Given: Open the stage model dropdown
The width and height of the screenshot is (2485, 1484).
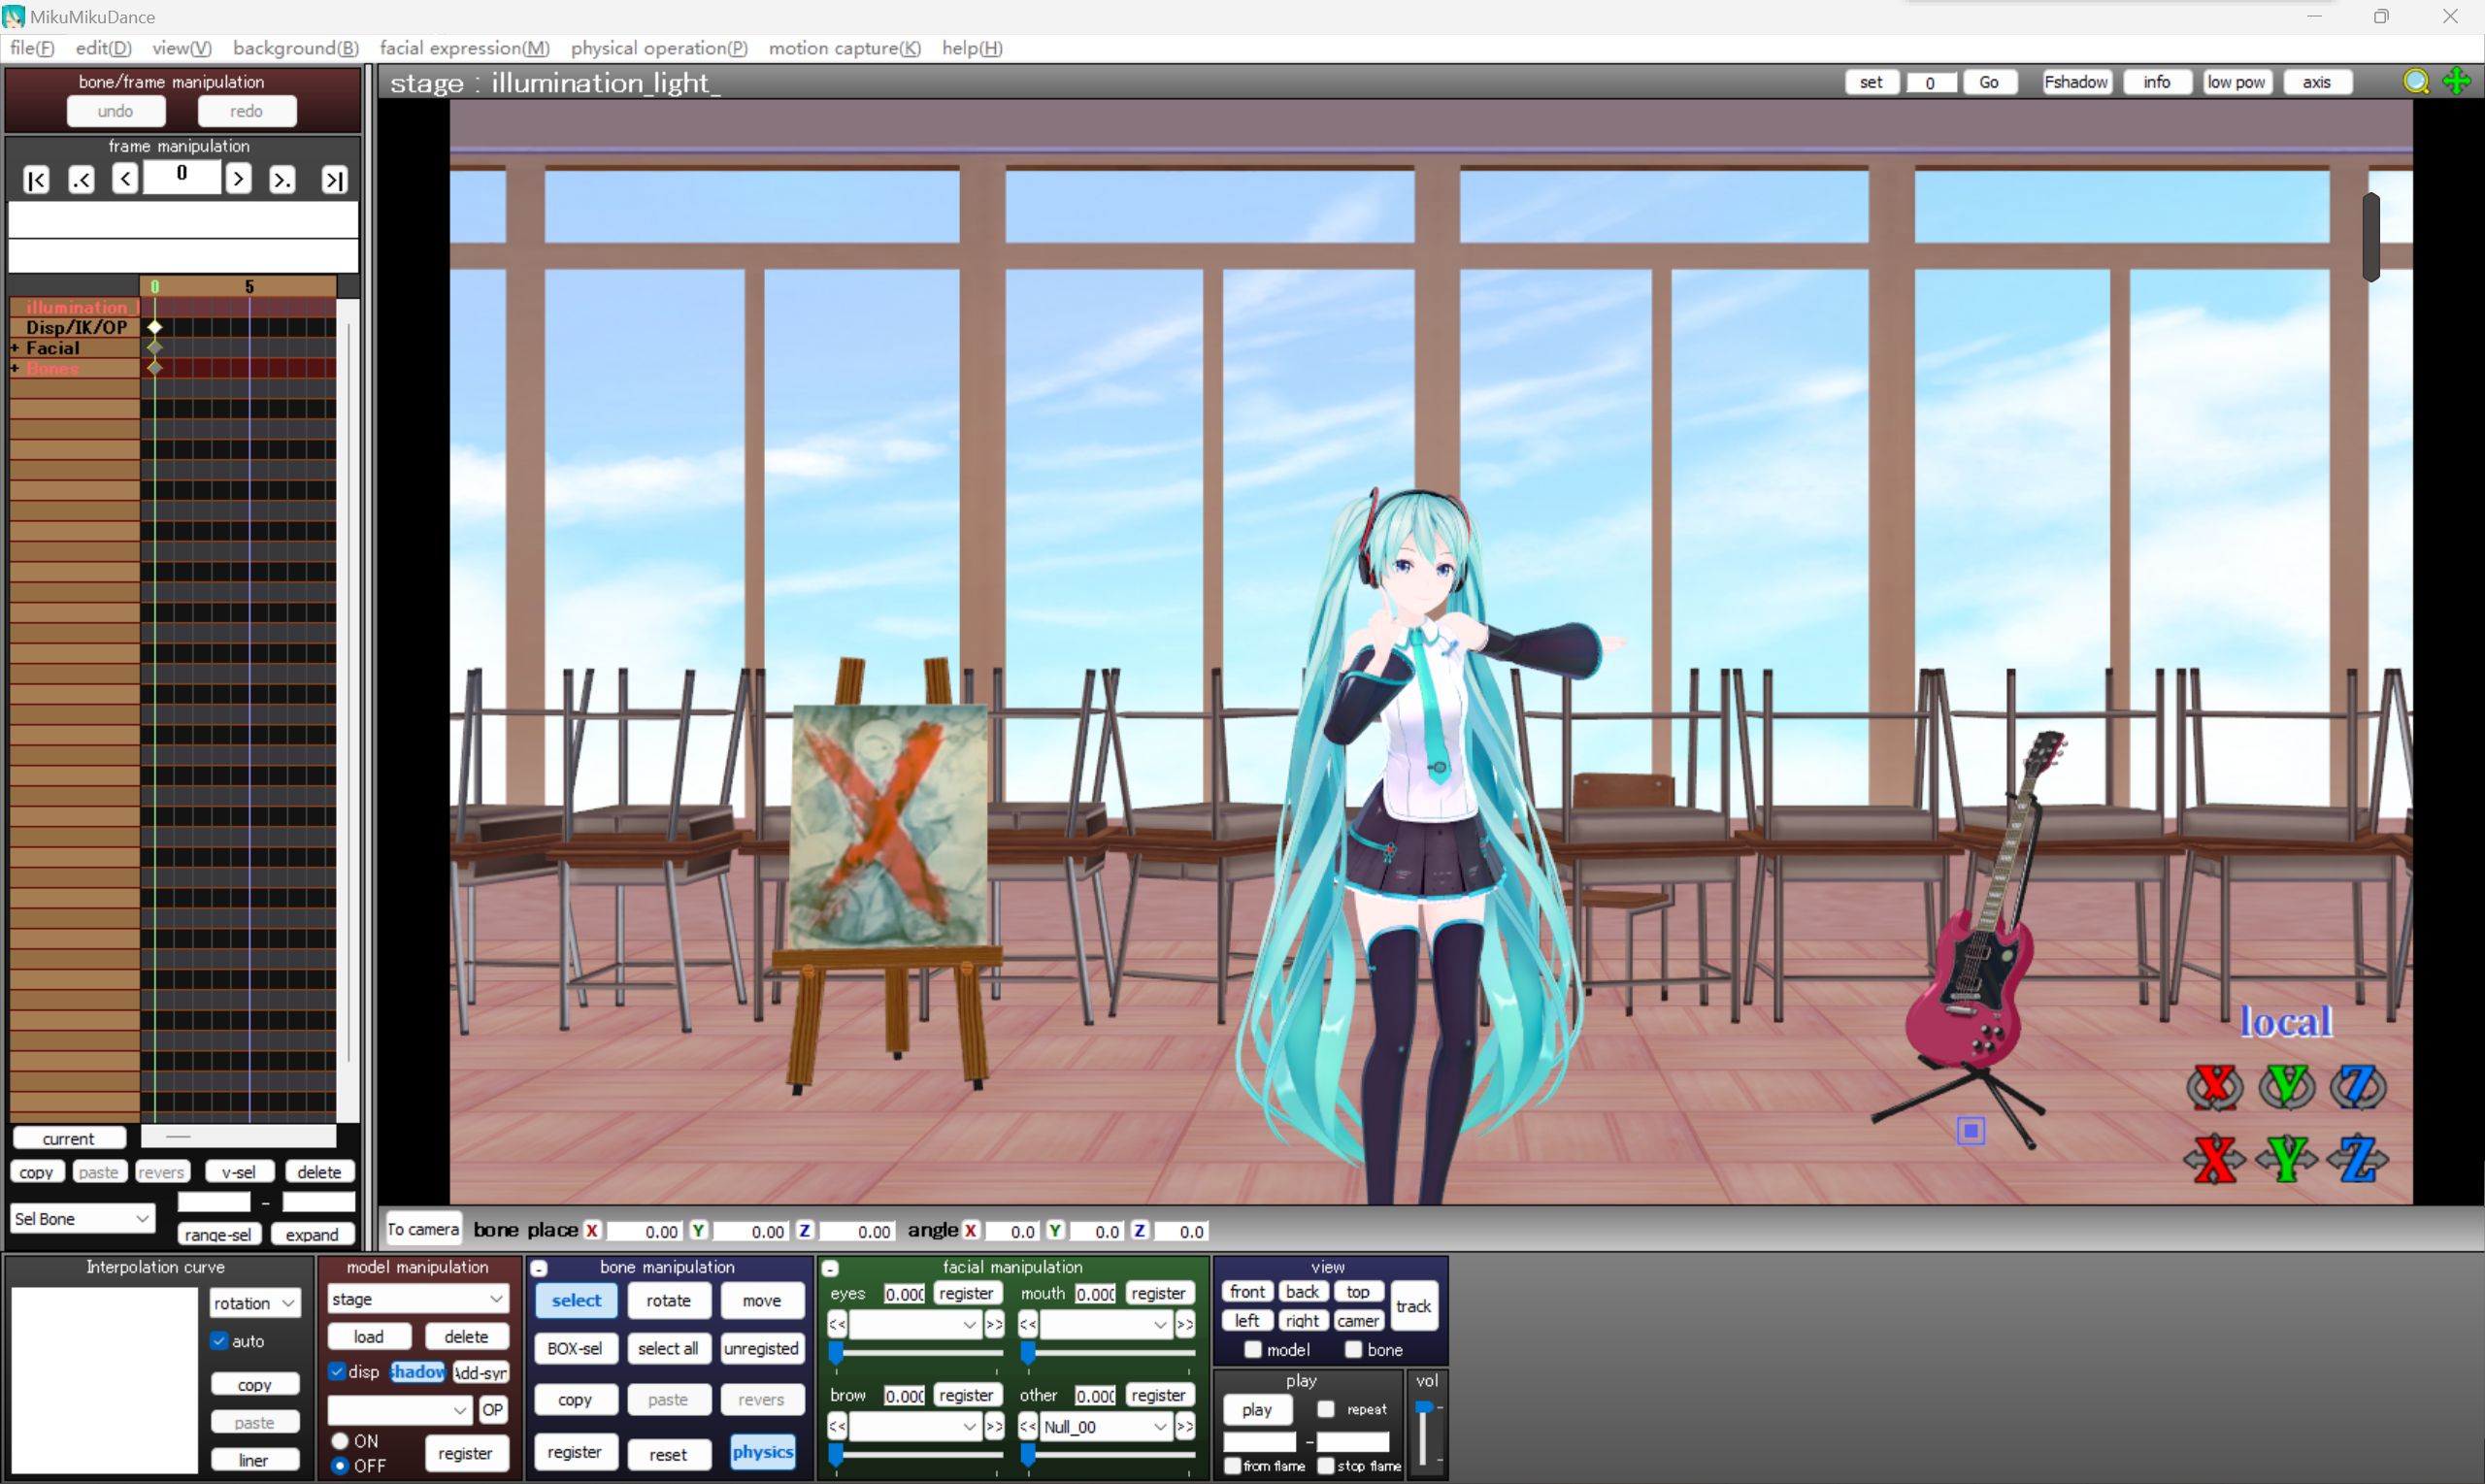Looking at the screenshot, I should (418, 1299).
